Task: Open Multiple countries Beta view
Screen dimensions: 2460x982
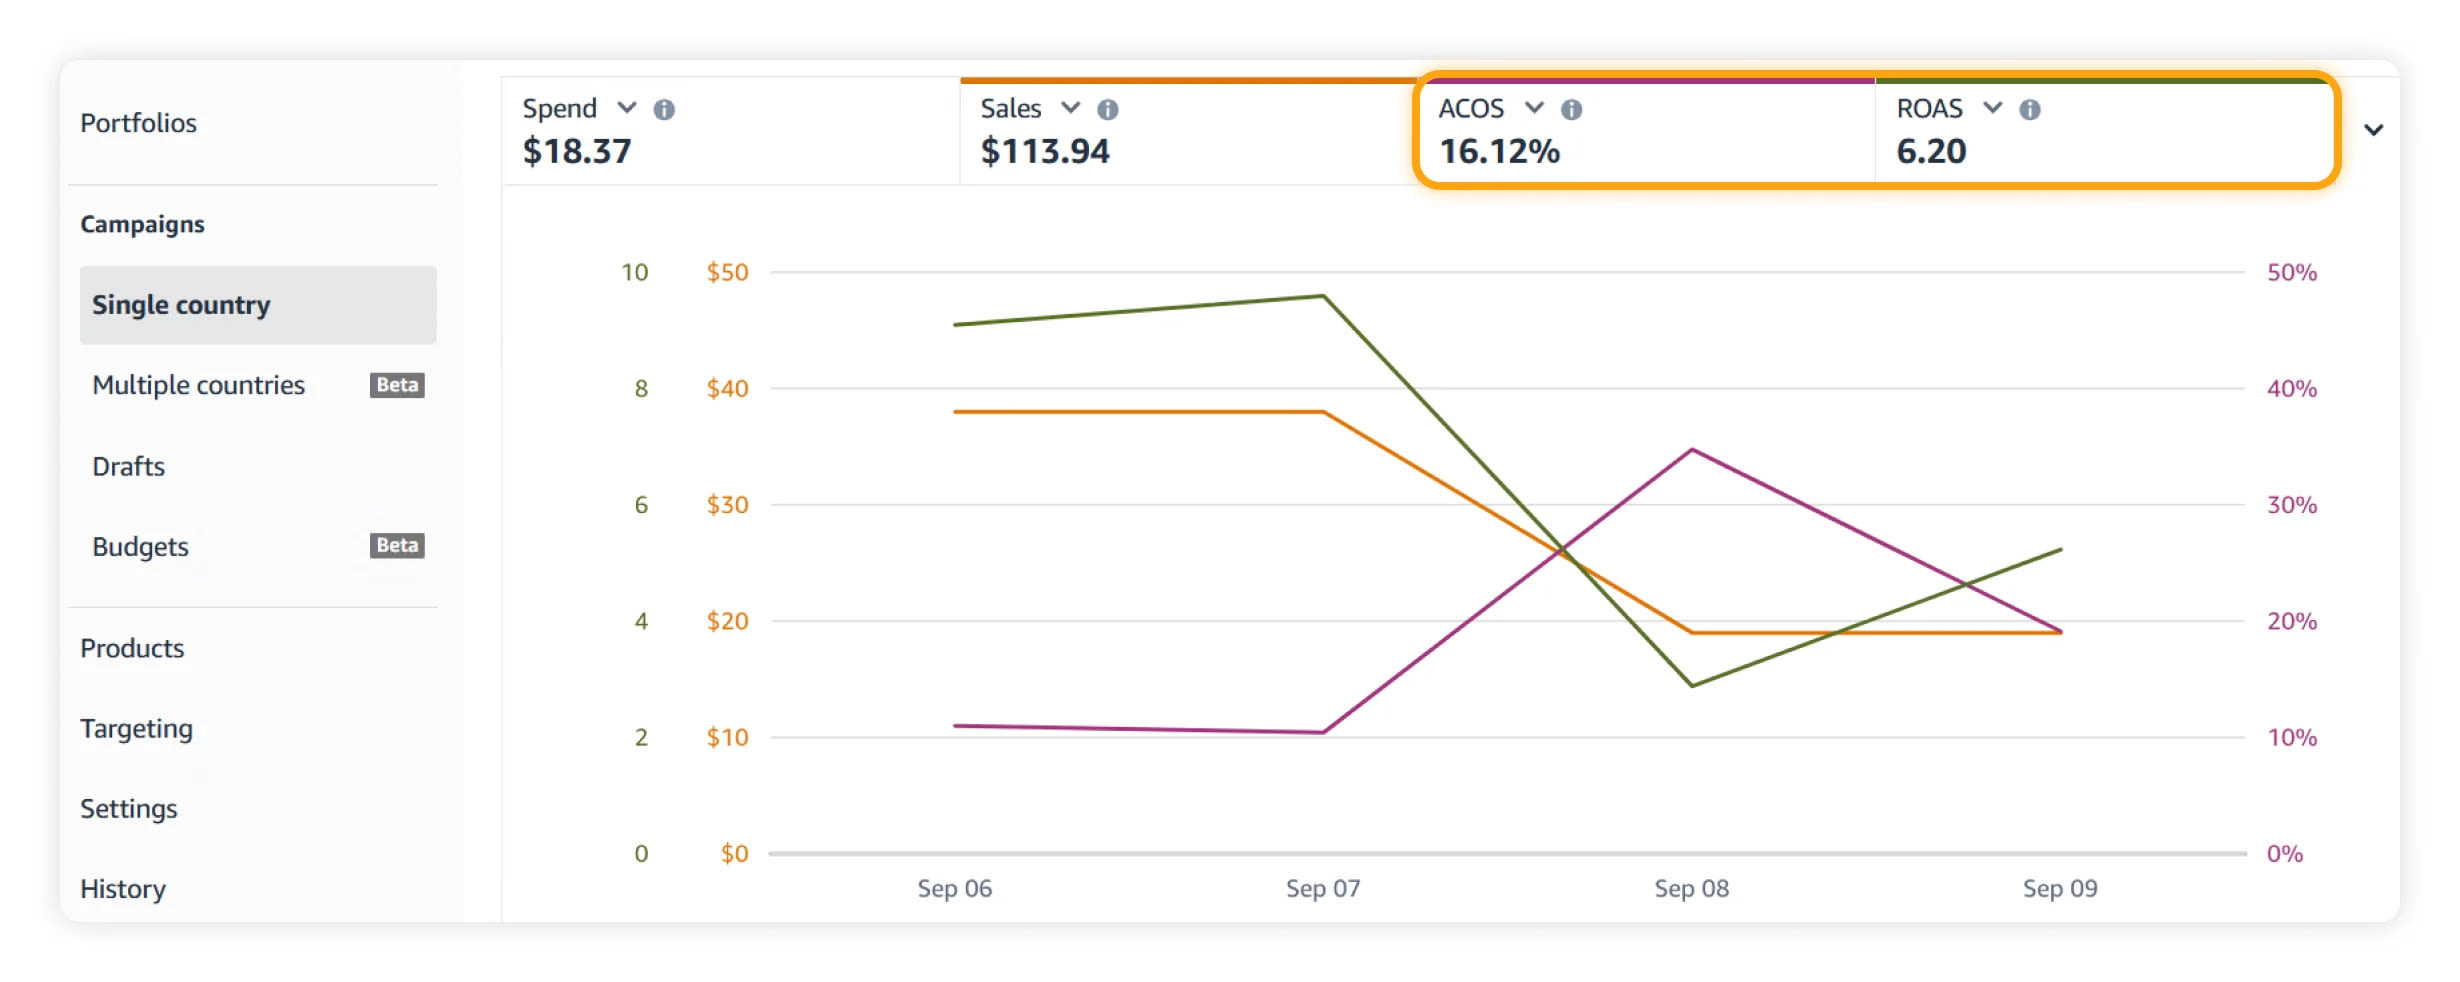Action: coord(198,385)
